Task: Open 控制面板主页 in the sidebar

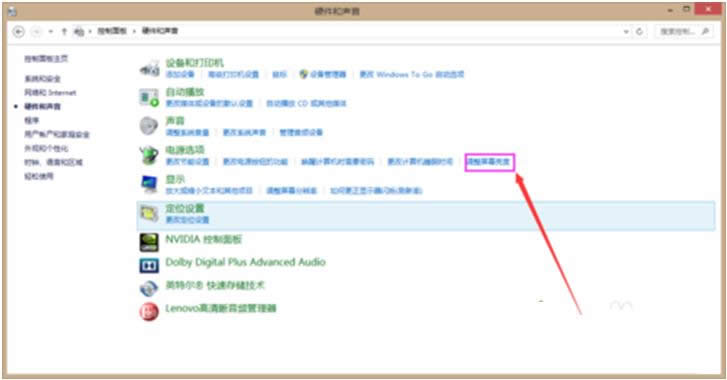Action: (x=46, y=58)
